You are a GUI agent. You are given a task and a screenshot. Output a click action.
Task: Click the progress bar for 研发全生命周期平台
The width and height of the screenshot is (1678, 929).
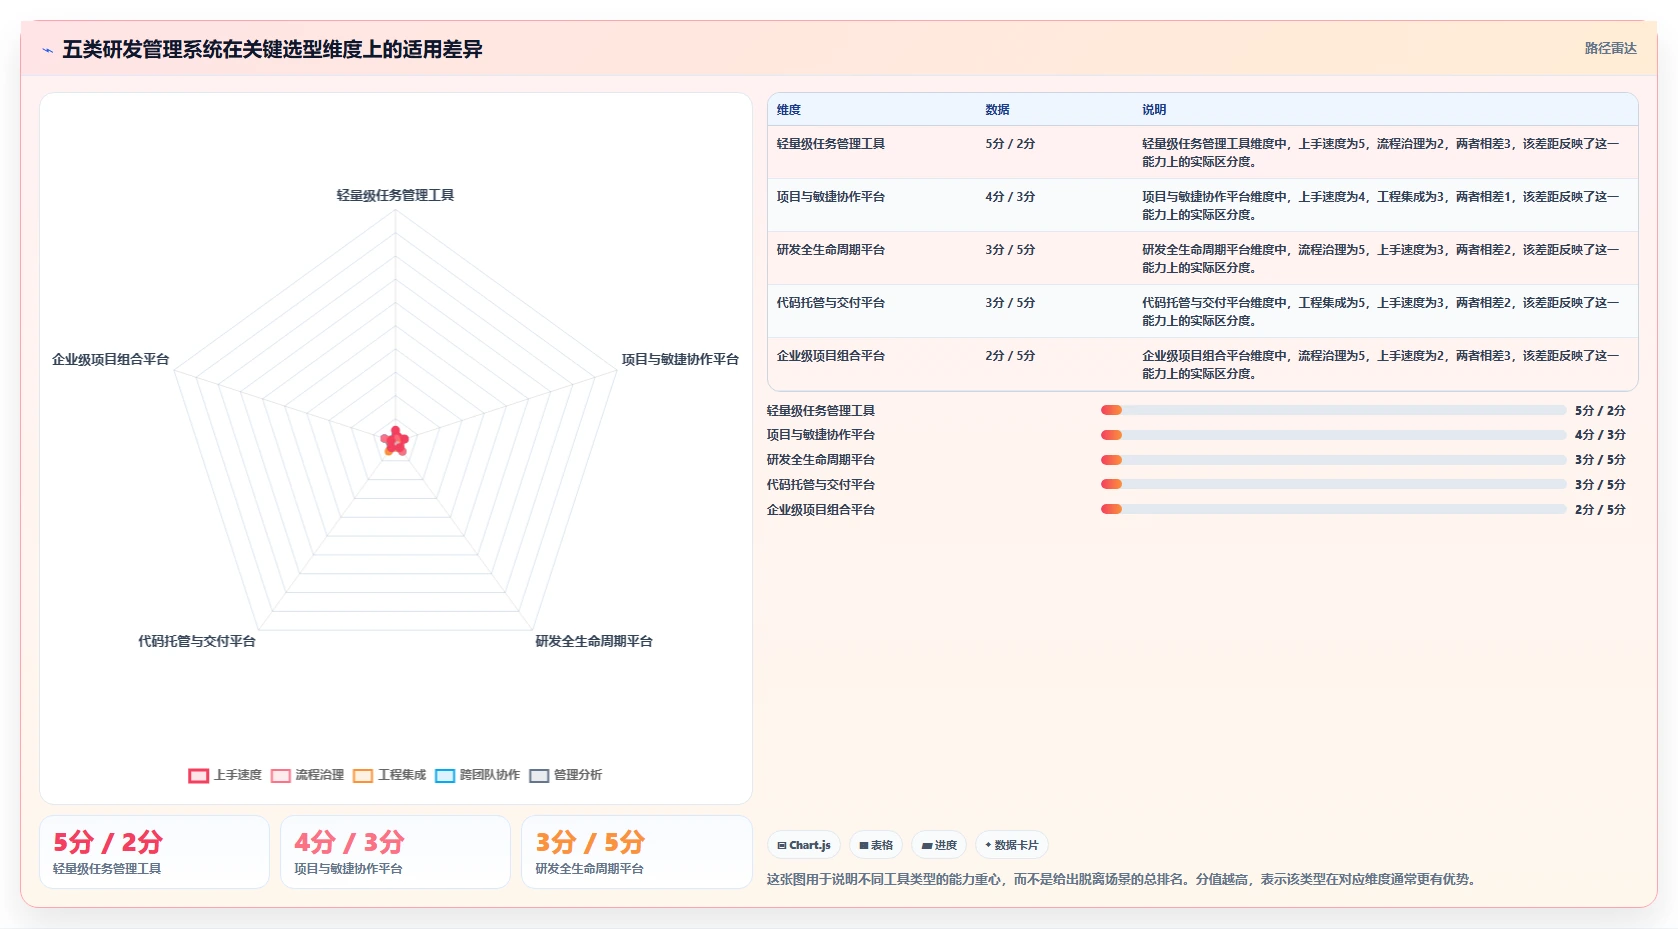(1333, 460)
